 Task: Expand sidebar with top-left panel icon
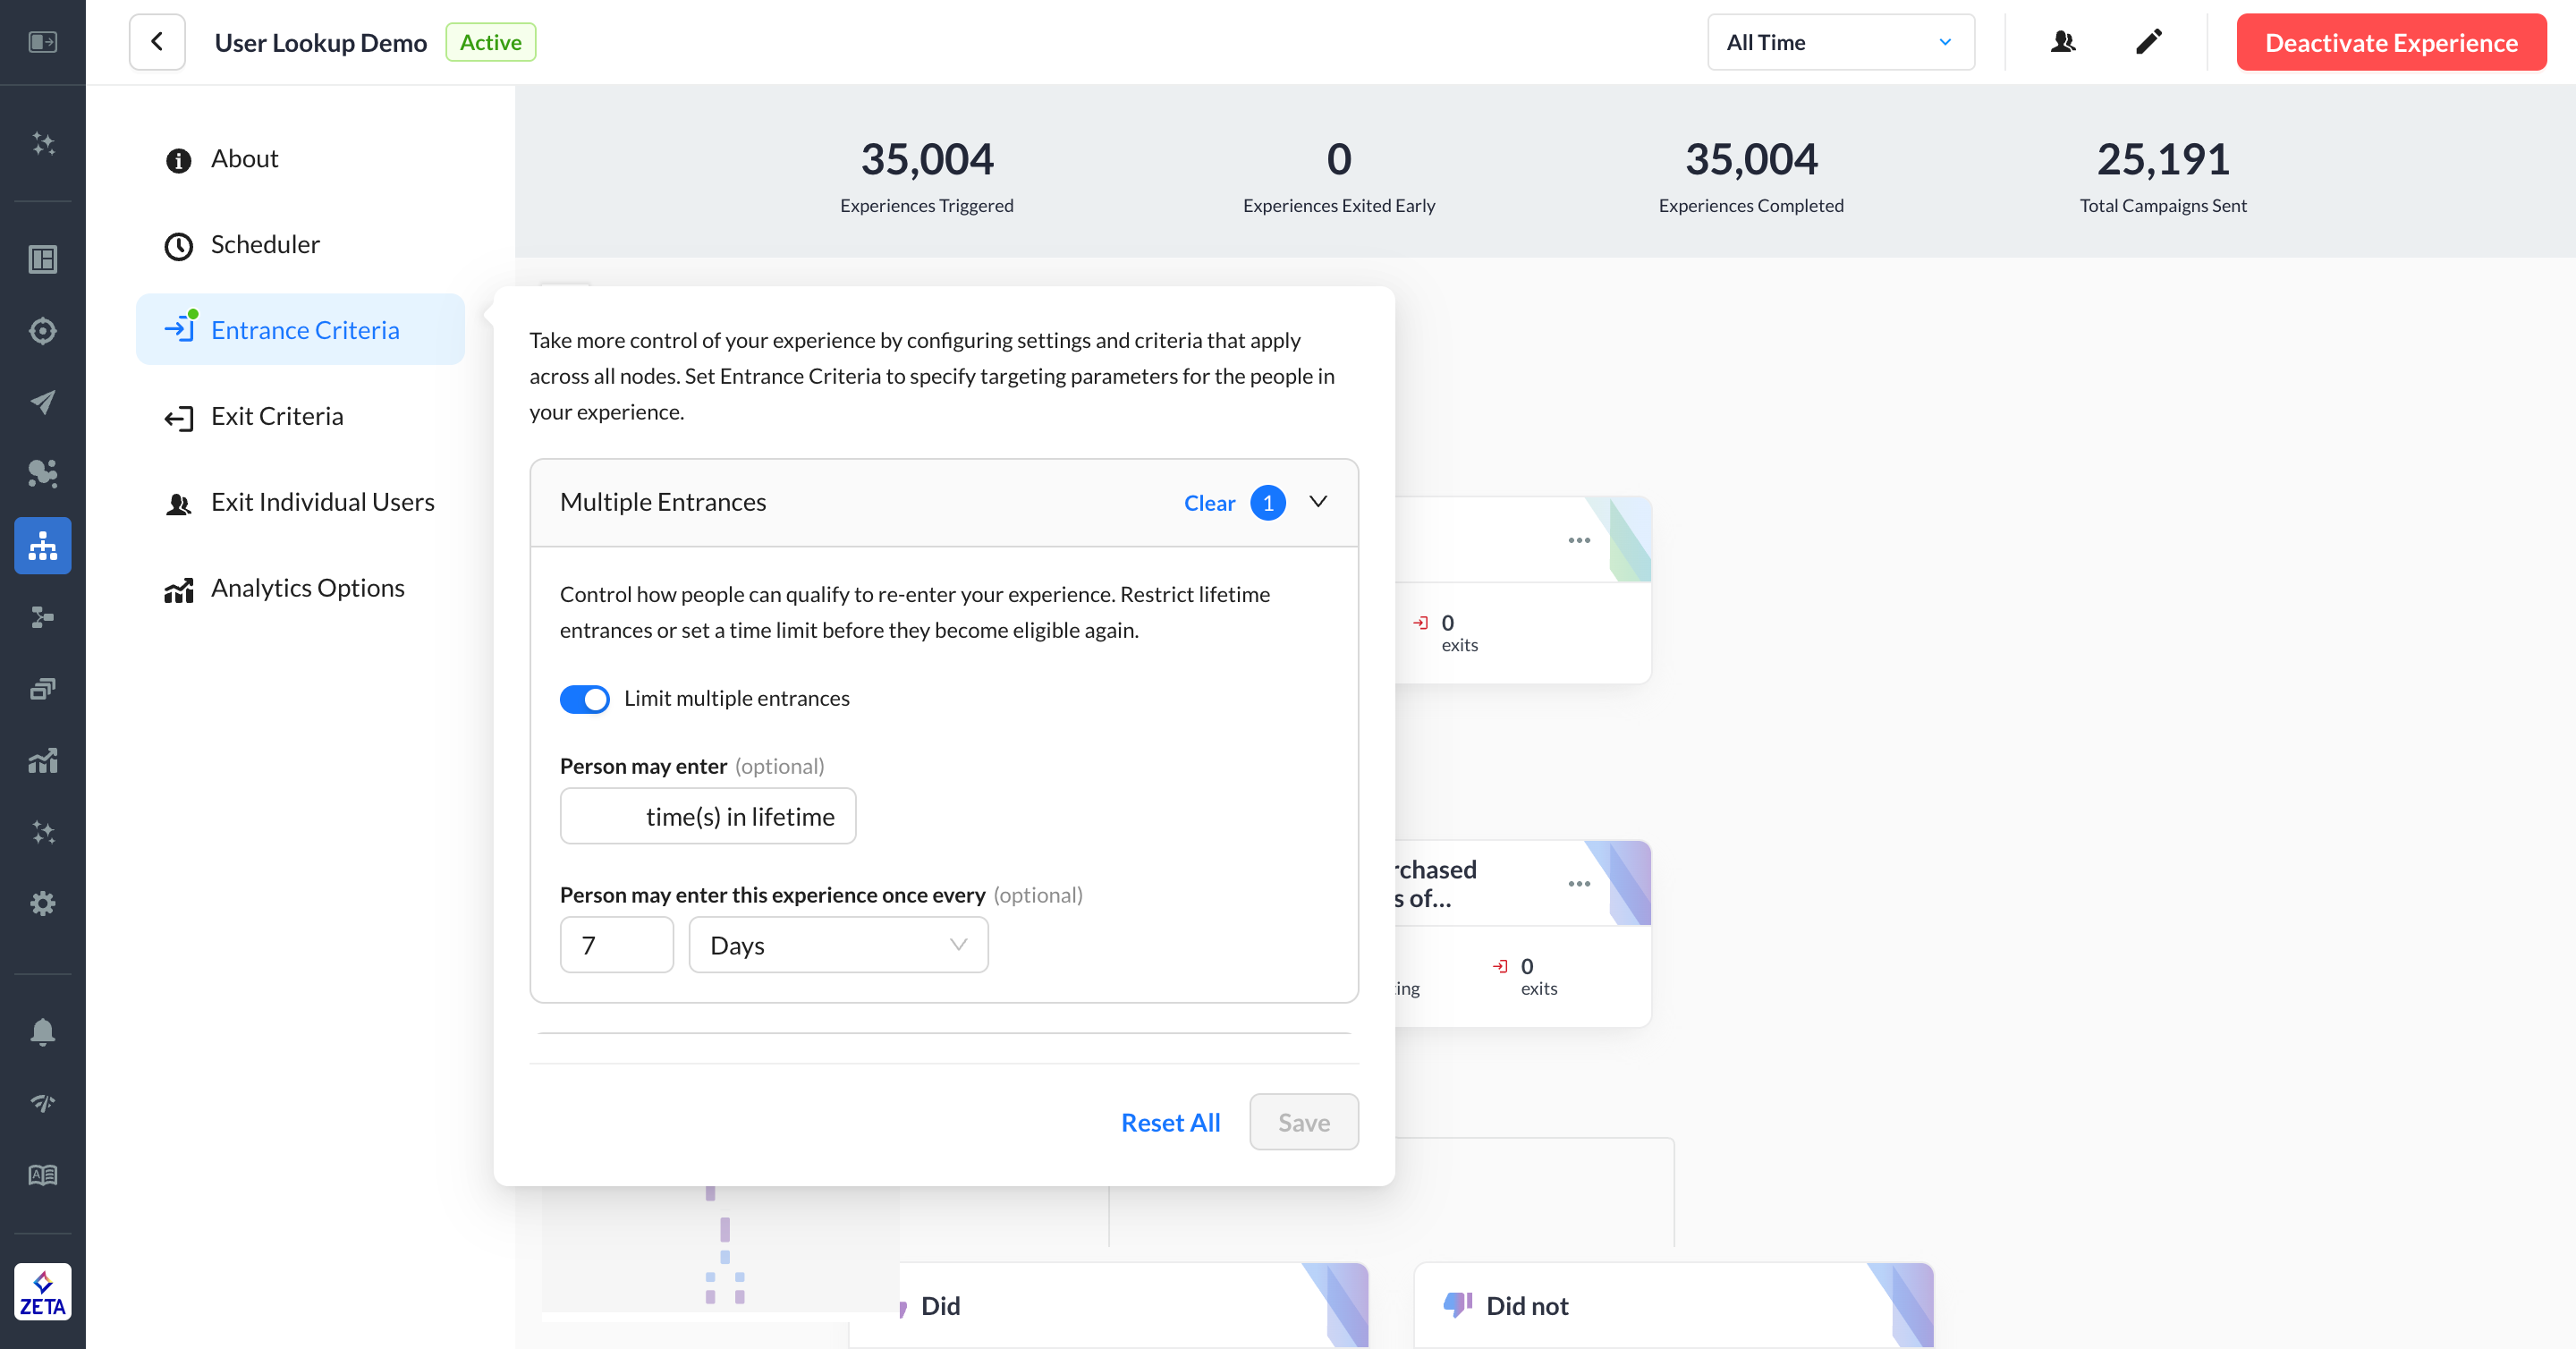[x=42, y=42]
